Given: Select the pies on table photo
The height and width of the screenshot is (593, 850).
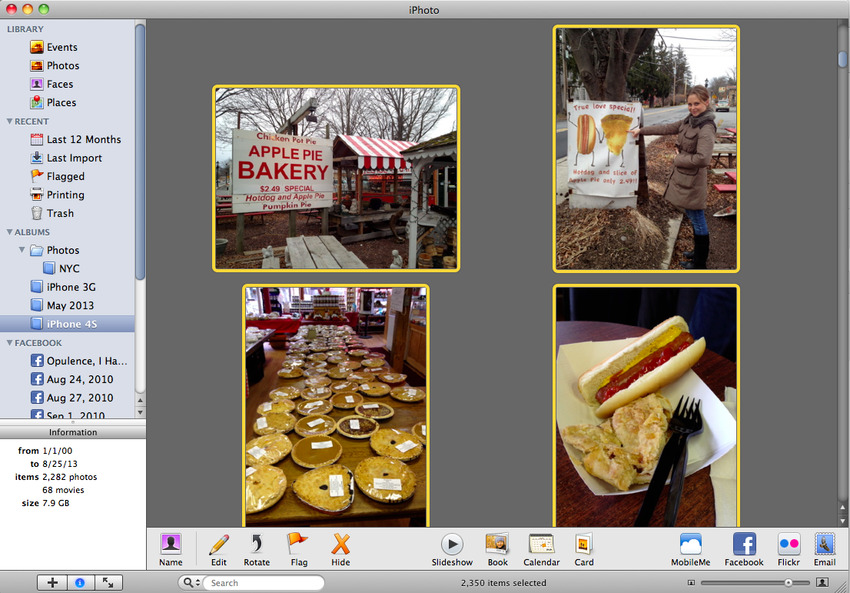Looking at the screenshot, I should point(336,406).
